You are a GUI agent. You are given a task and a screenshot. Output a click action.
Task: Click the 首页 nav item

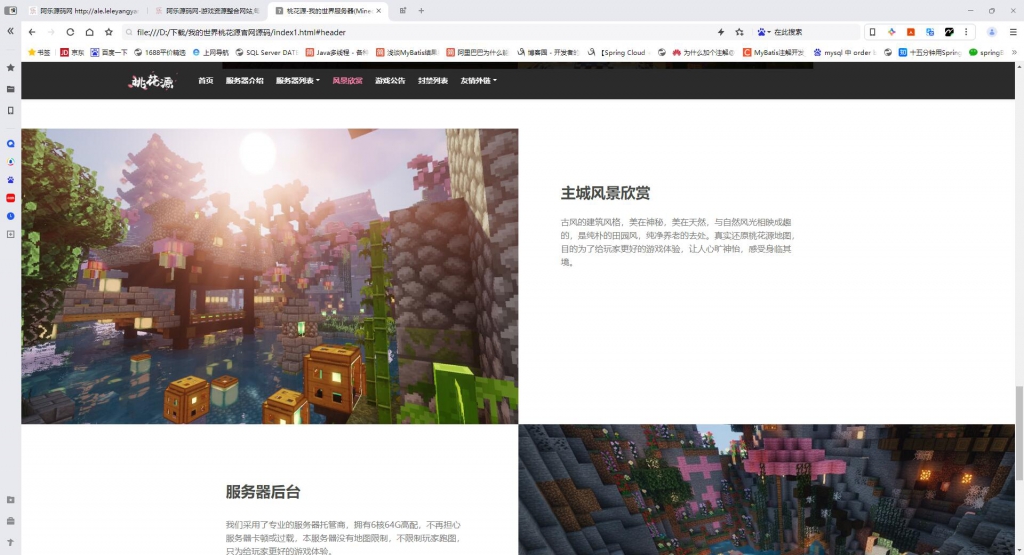[x=206, y=81]
